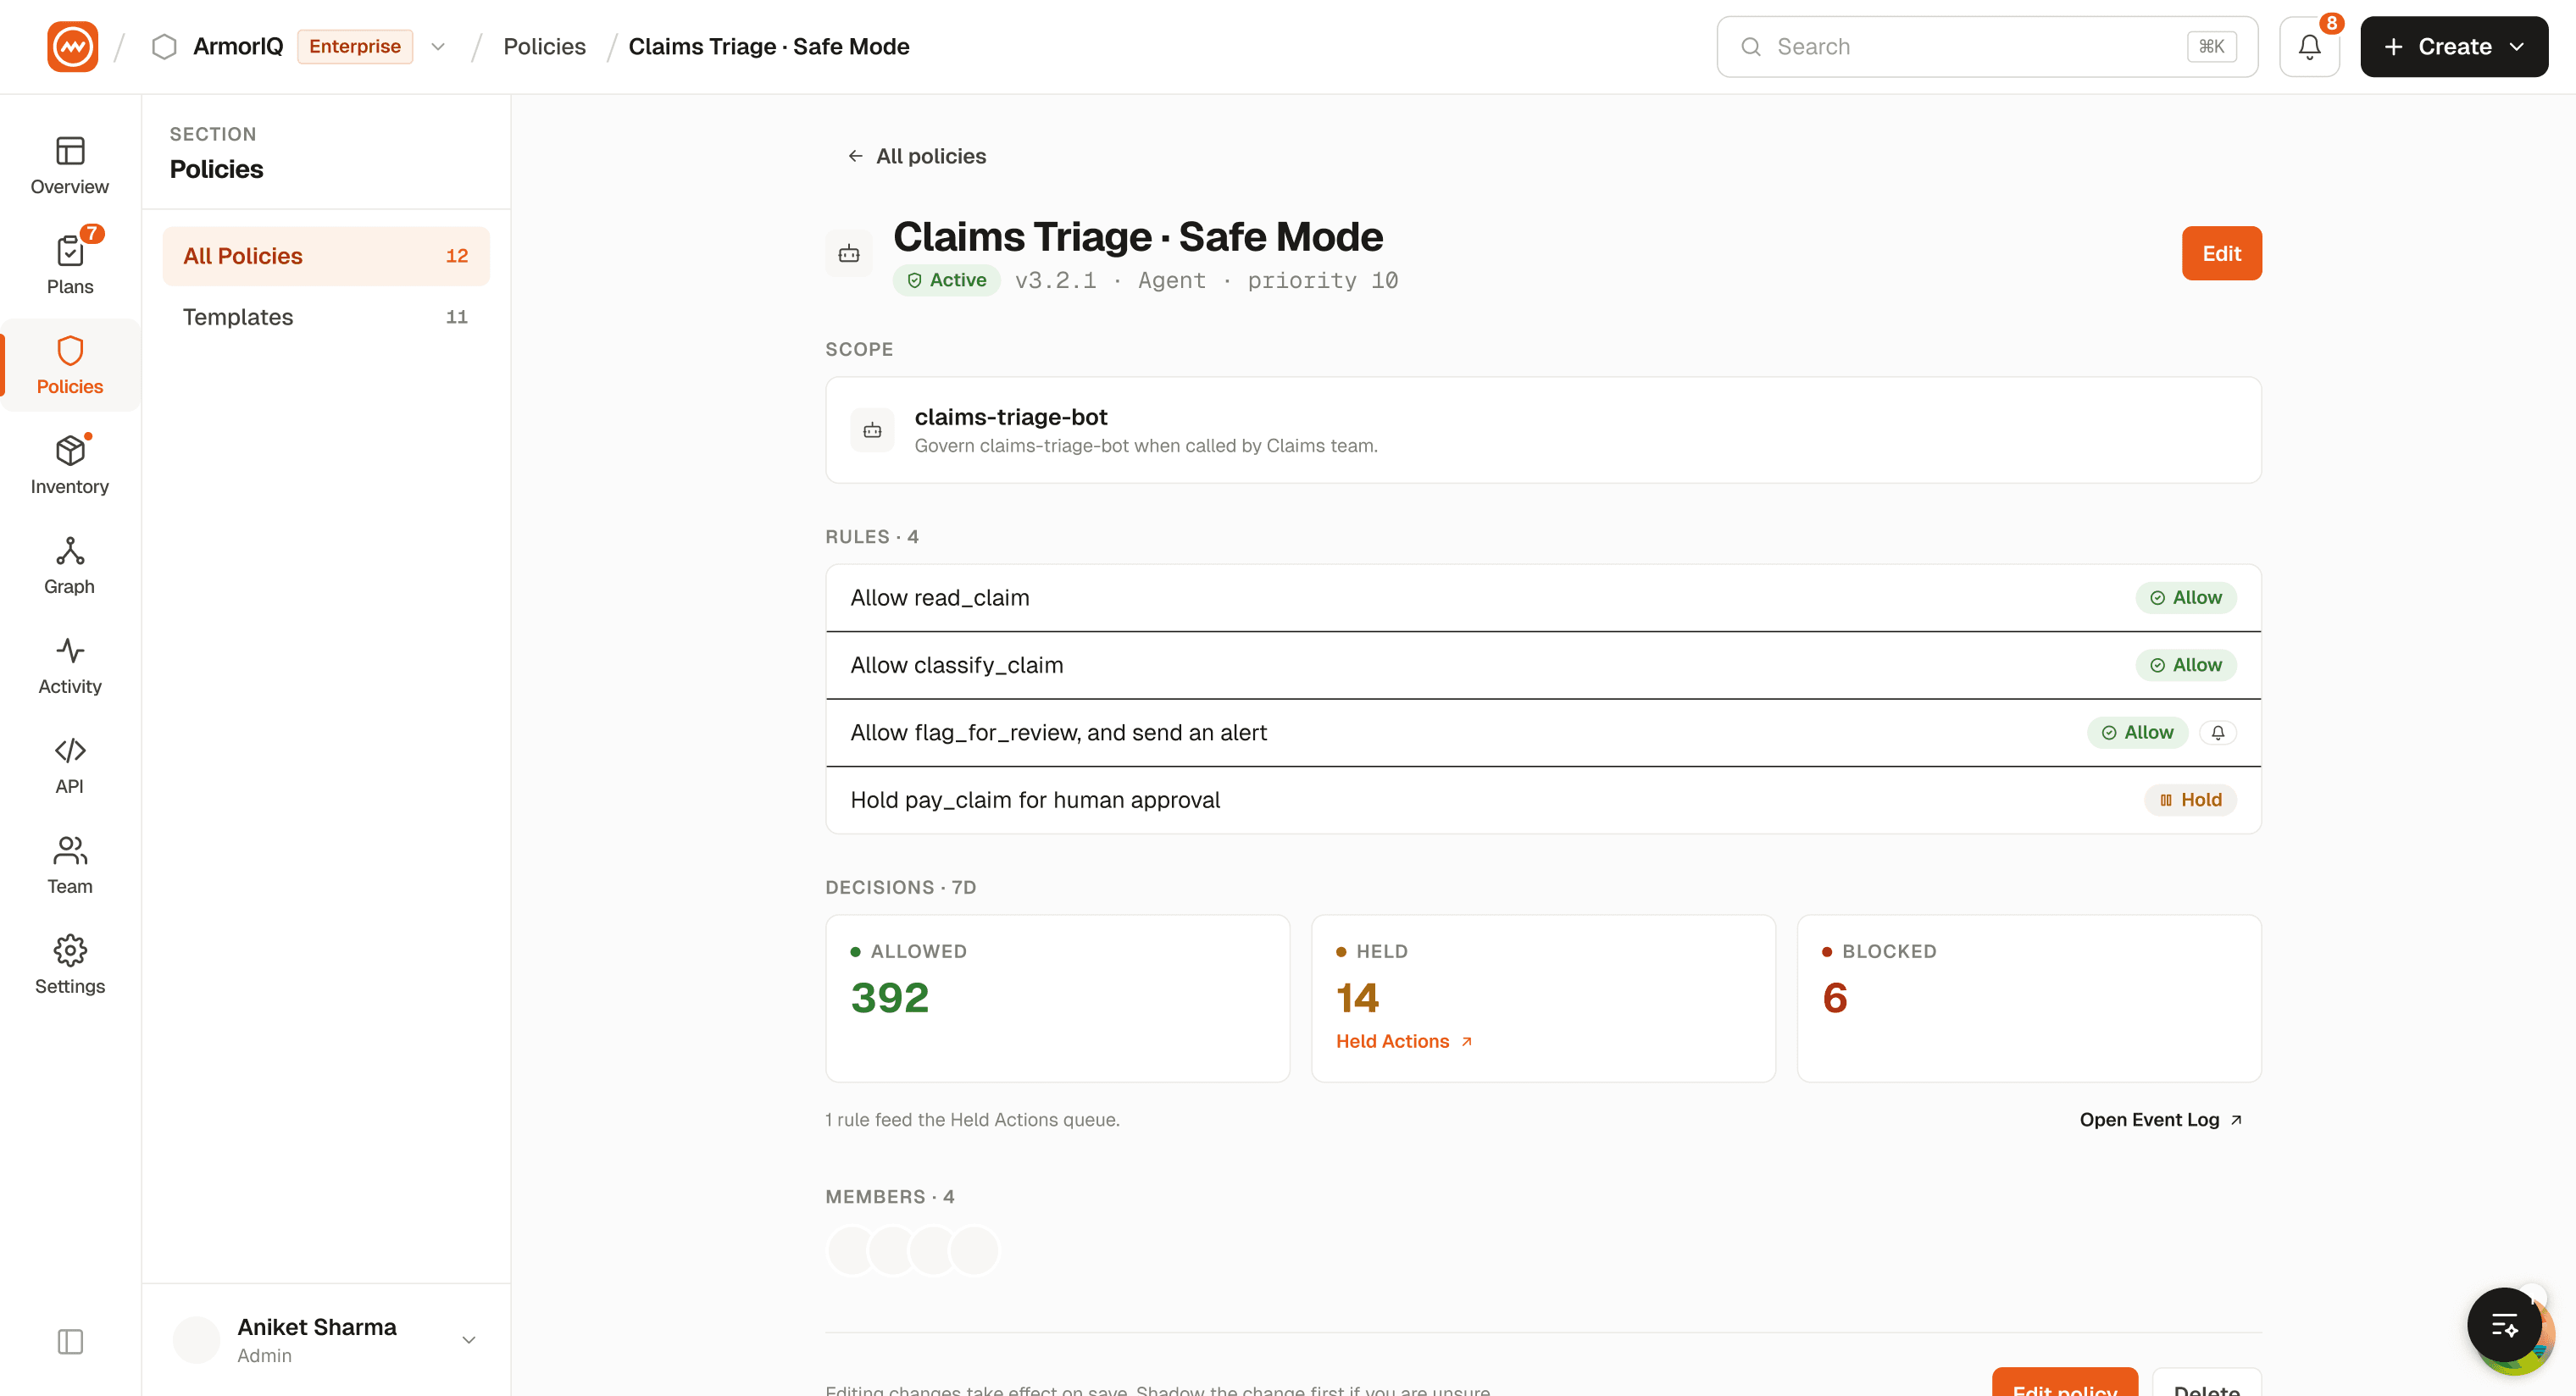The height and width of the screenshot is (1396, 2576).
Task: Click the v3.2.1 version text
Action: pos(1055,281)
